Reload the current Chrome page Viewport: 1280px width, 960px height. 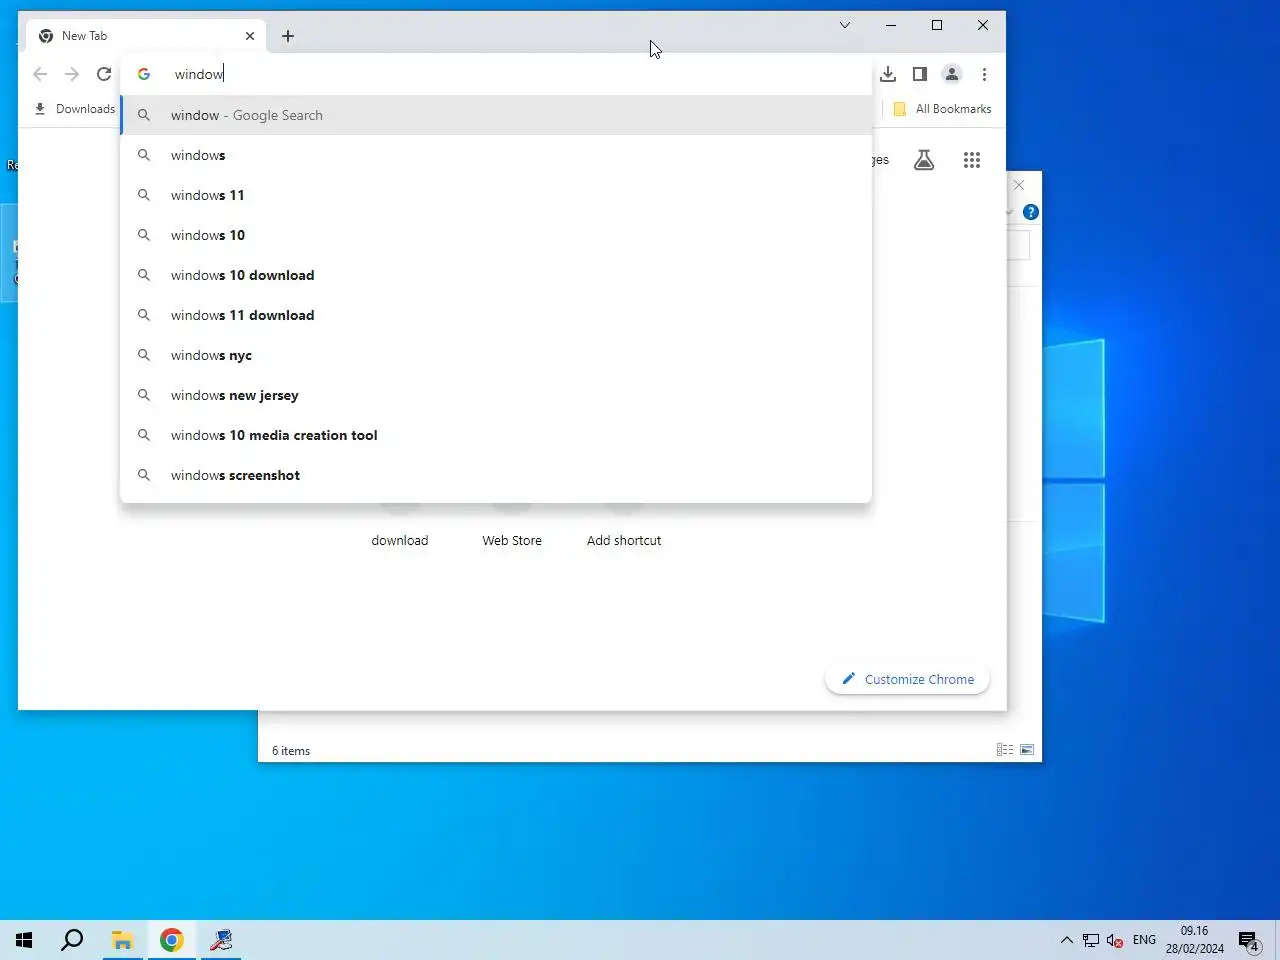tap(104, 74)
